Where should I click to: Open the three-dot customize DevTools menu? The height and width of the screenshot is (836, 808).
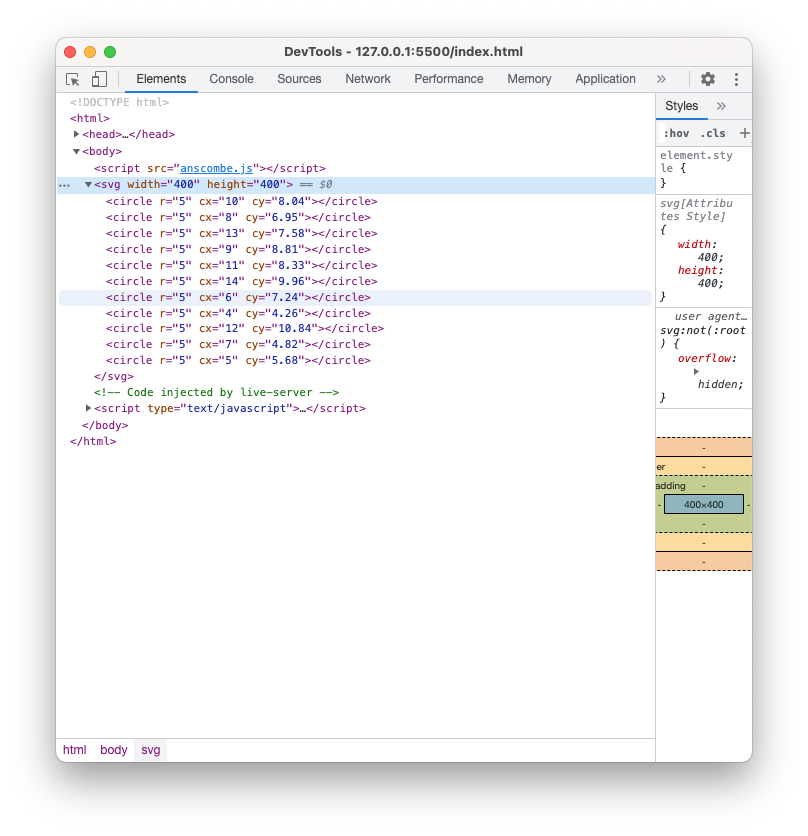[736, 79]
